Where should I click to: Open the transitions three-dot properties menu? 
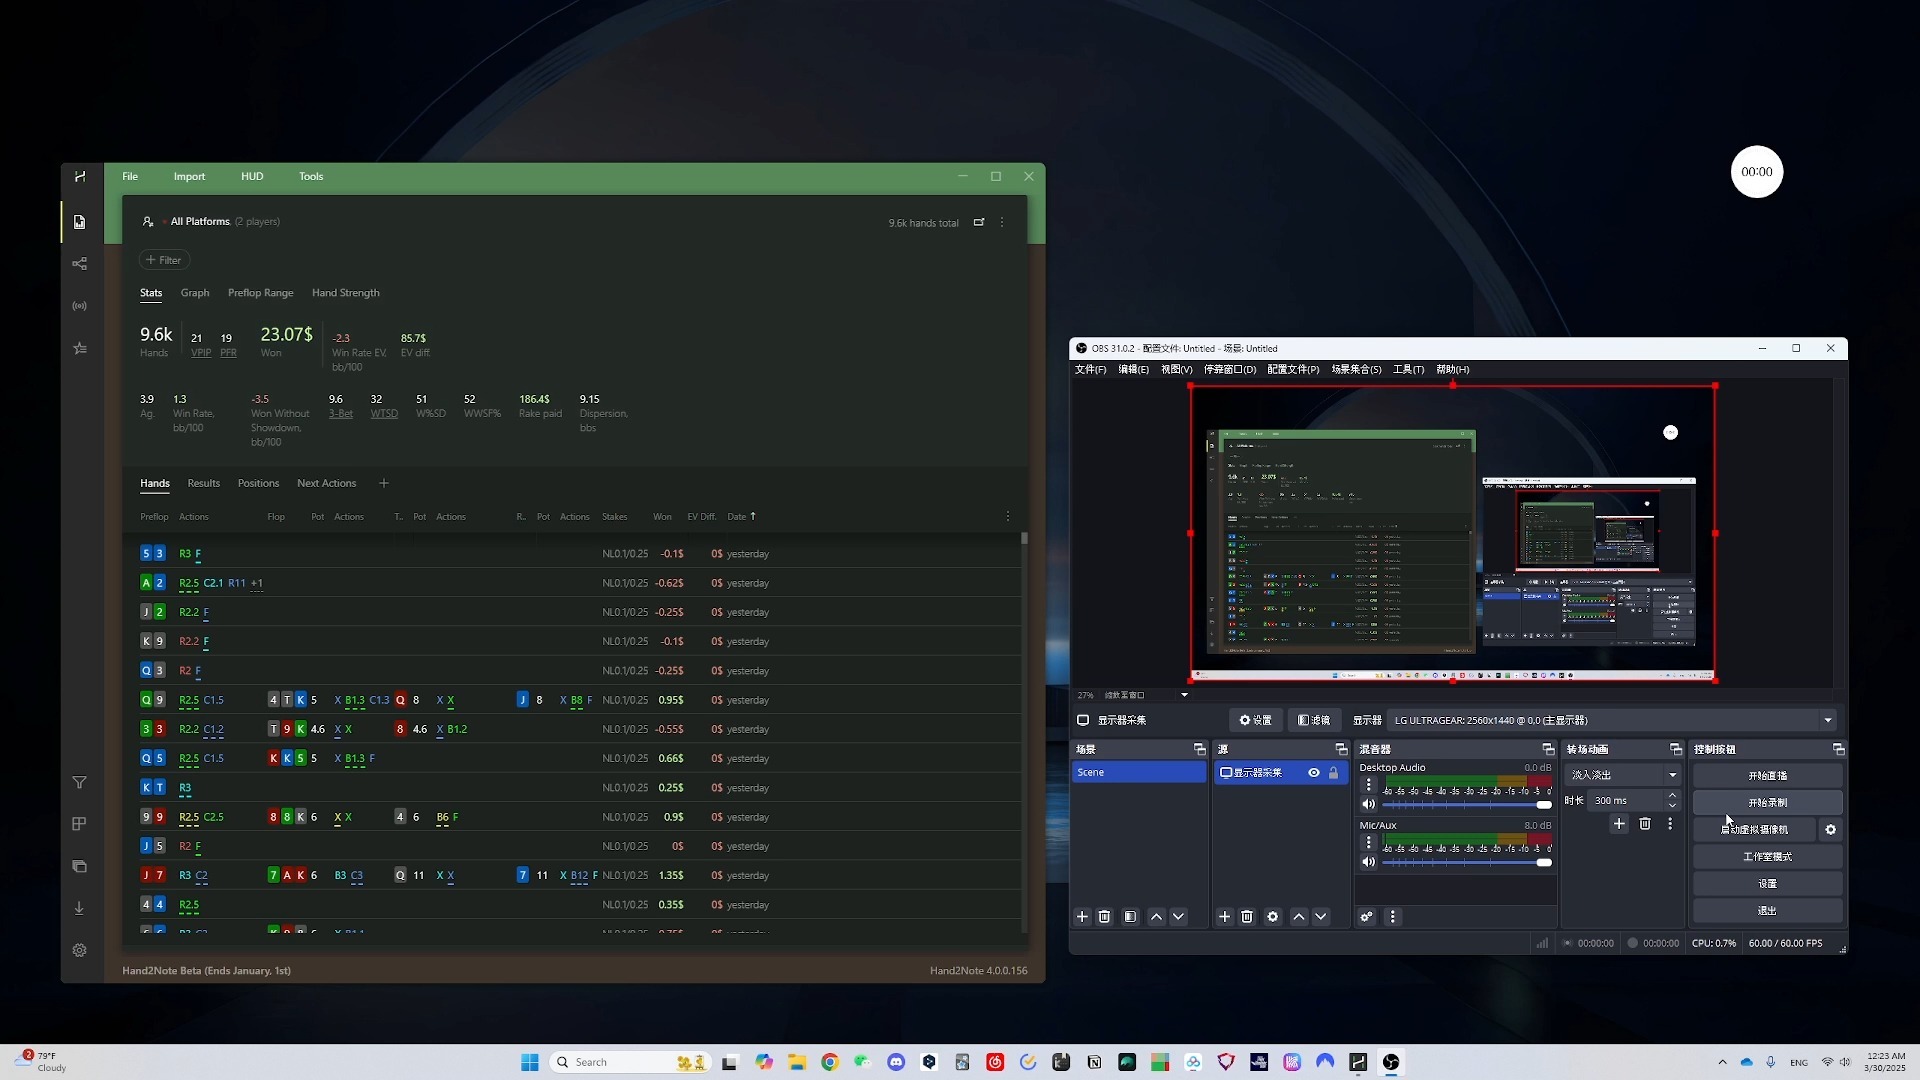1669,823
